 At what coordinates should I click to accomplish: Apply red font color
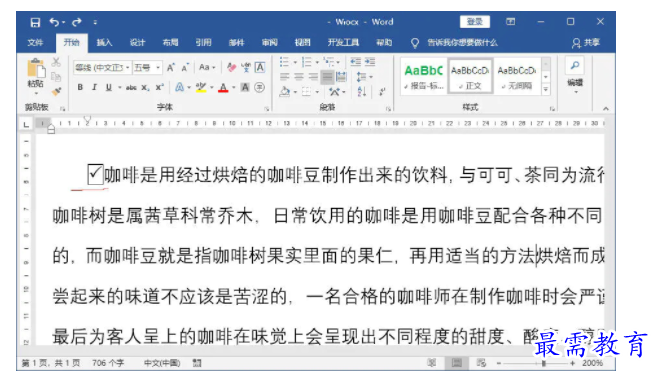click(x=223, y=87)
